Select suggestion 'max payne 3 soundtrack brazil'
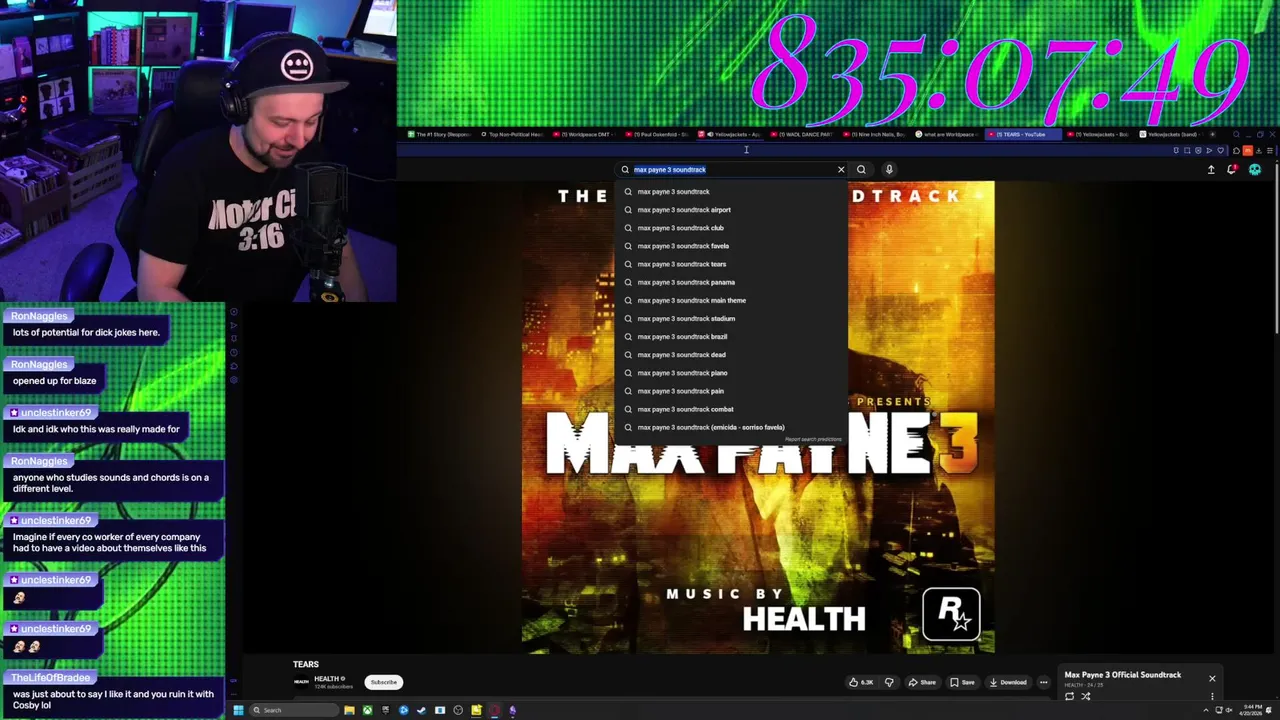 pos(732,336)
